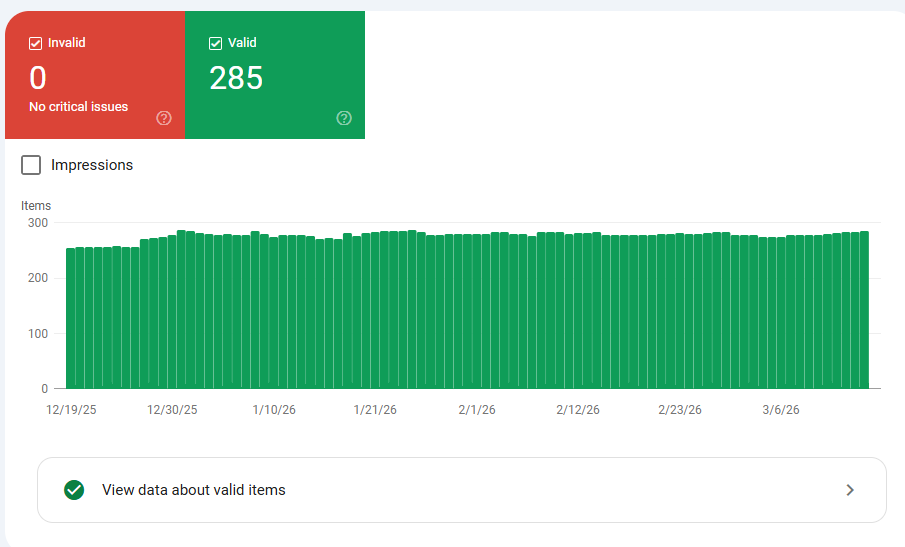The height and width of the screenshot is (547, 905).
Task: Click the 12/19/25 date label
Action: [x=71, y=410]
